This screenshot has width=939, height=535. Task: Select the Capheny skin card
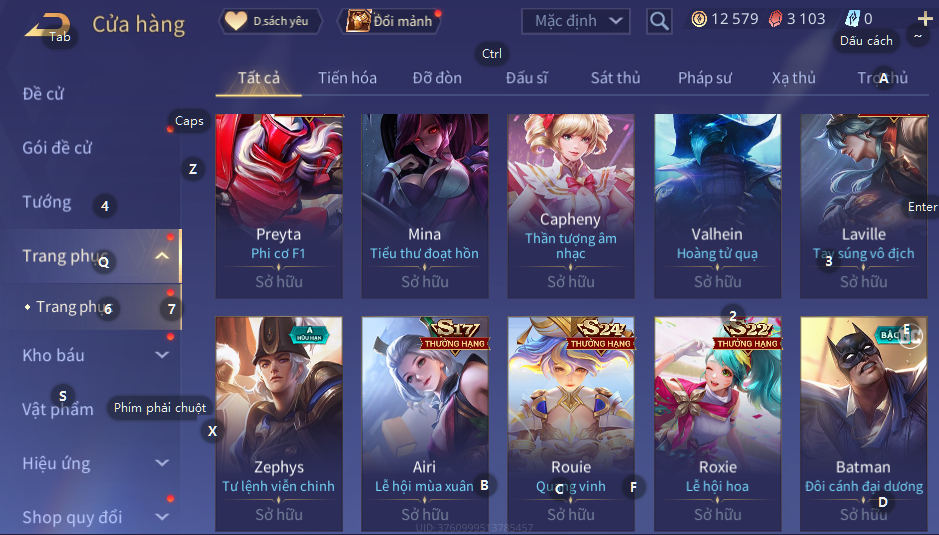coord(571,205)
